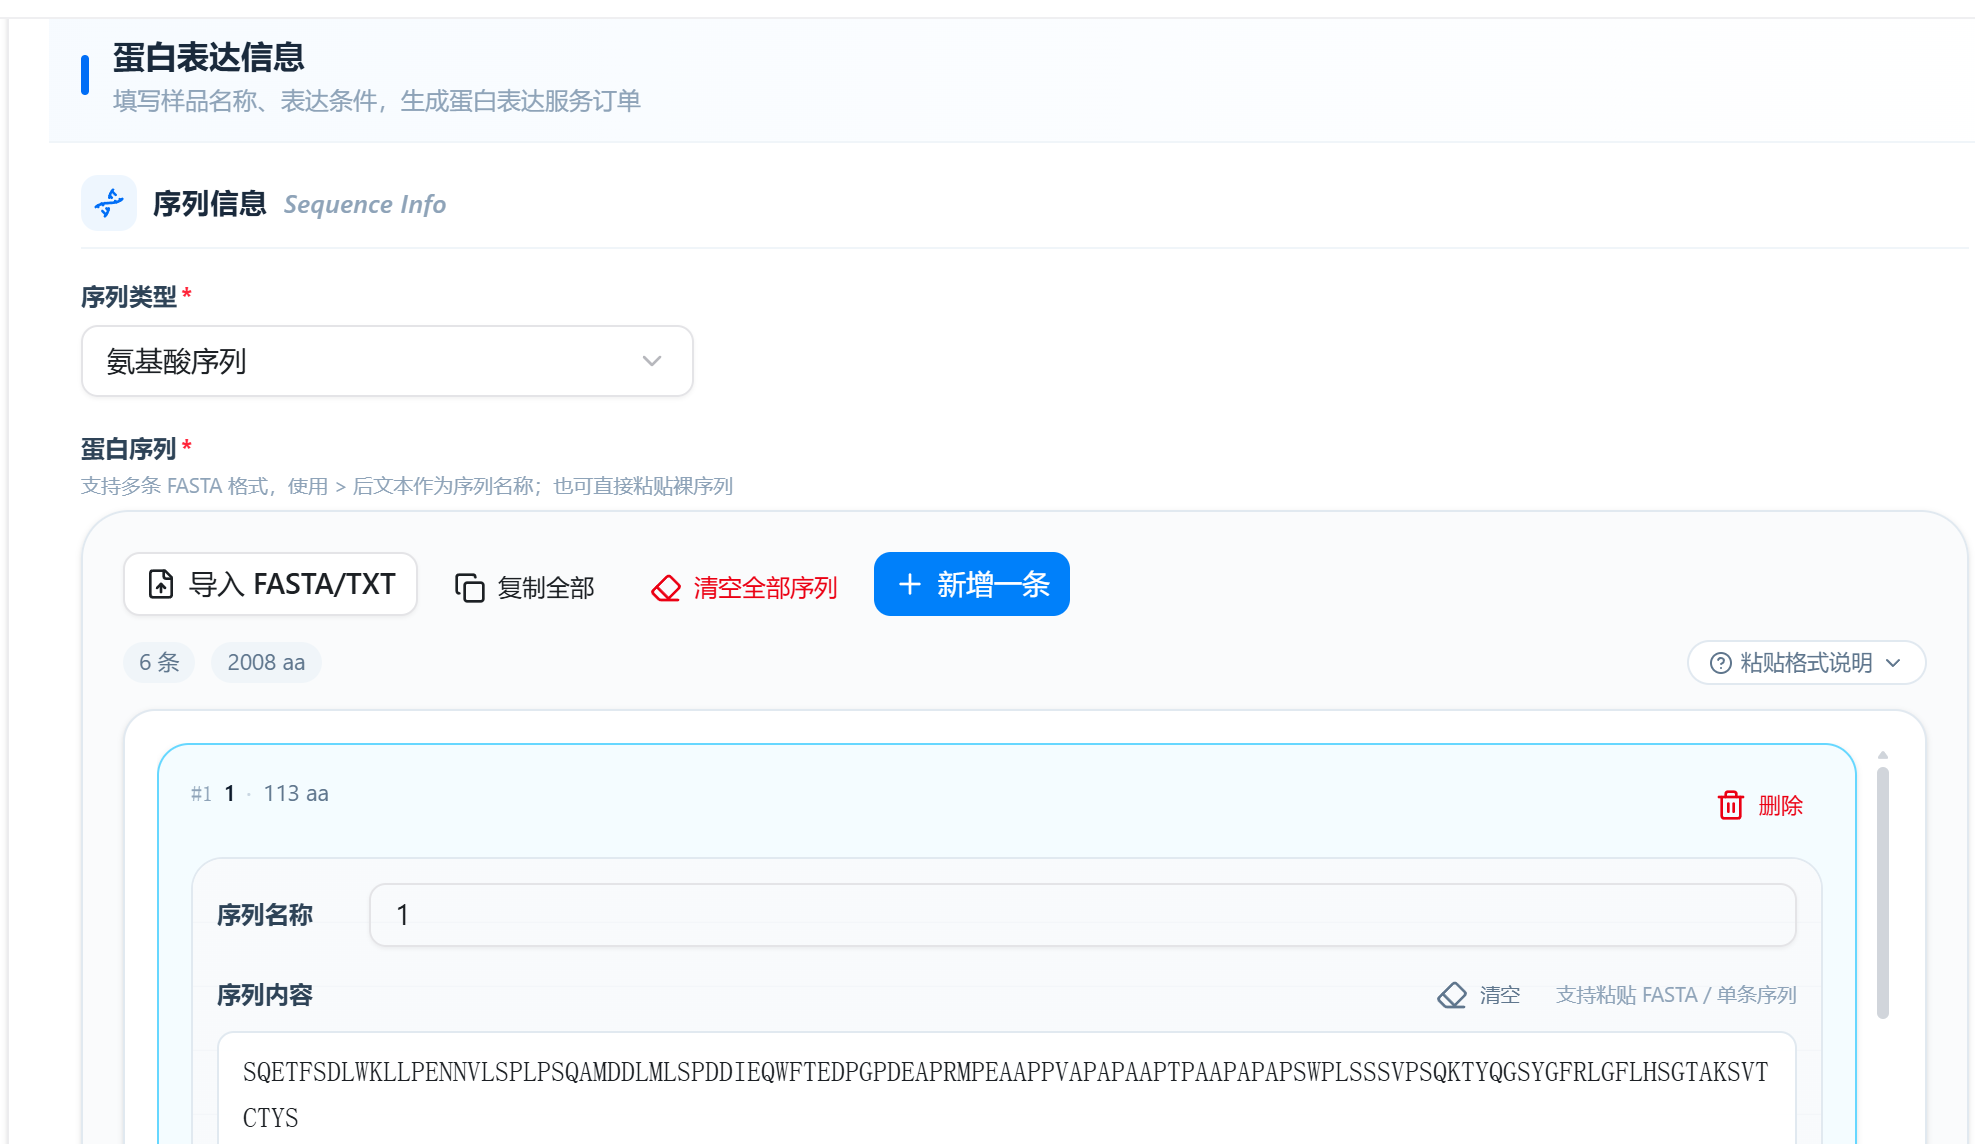Click the 序列内容 label
Viewport: 1975px width, 1144px height.
[x=265, y=995]
